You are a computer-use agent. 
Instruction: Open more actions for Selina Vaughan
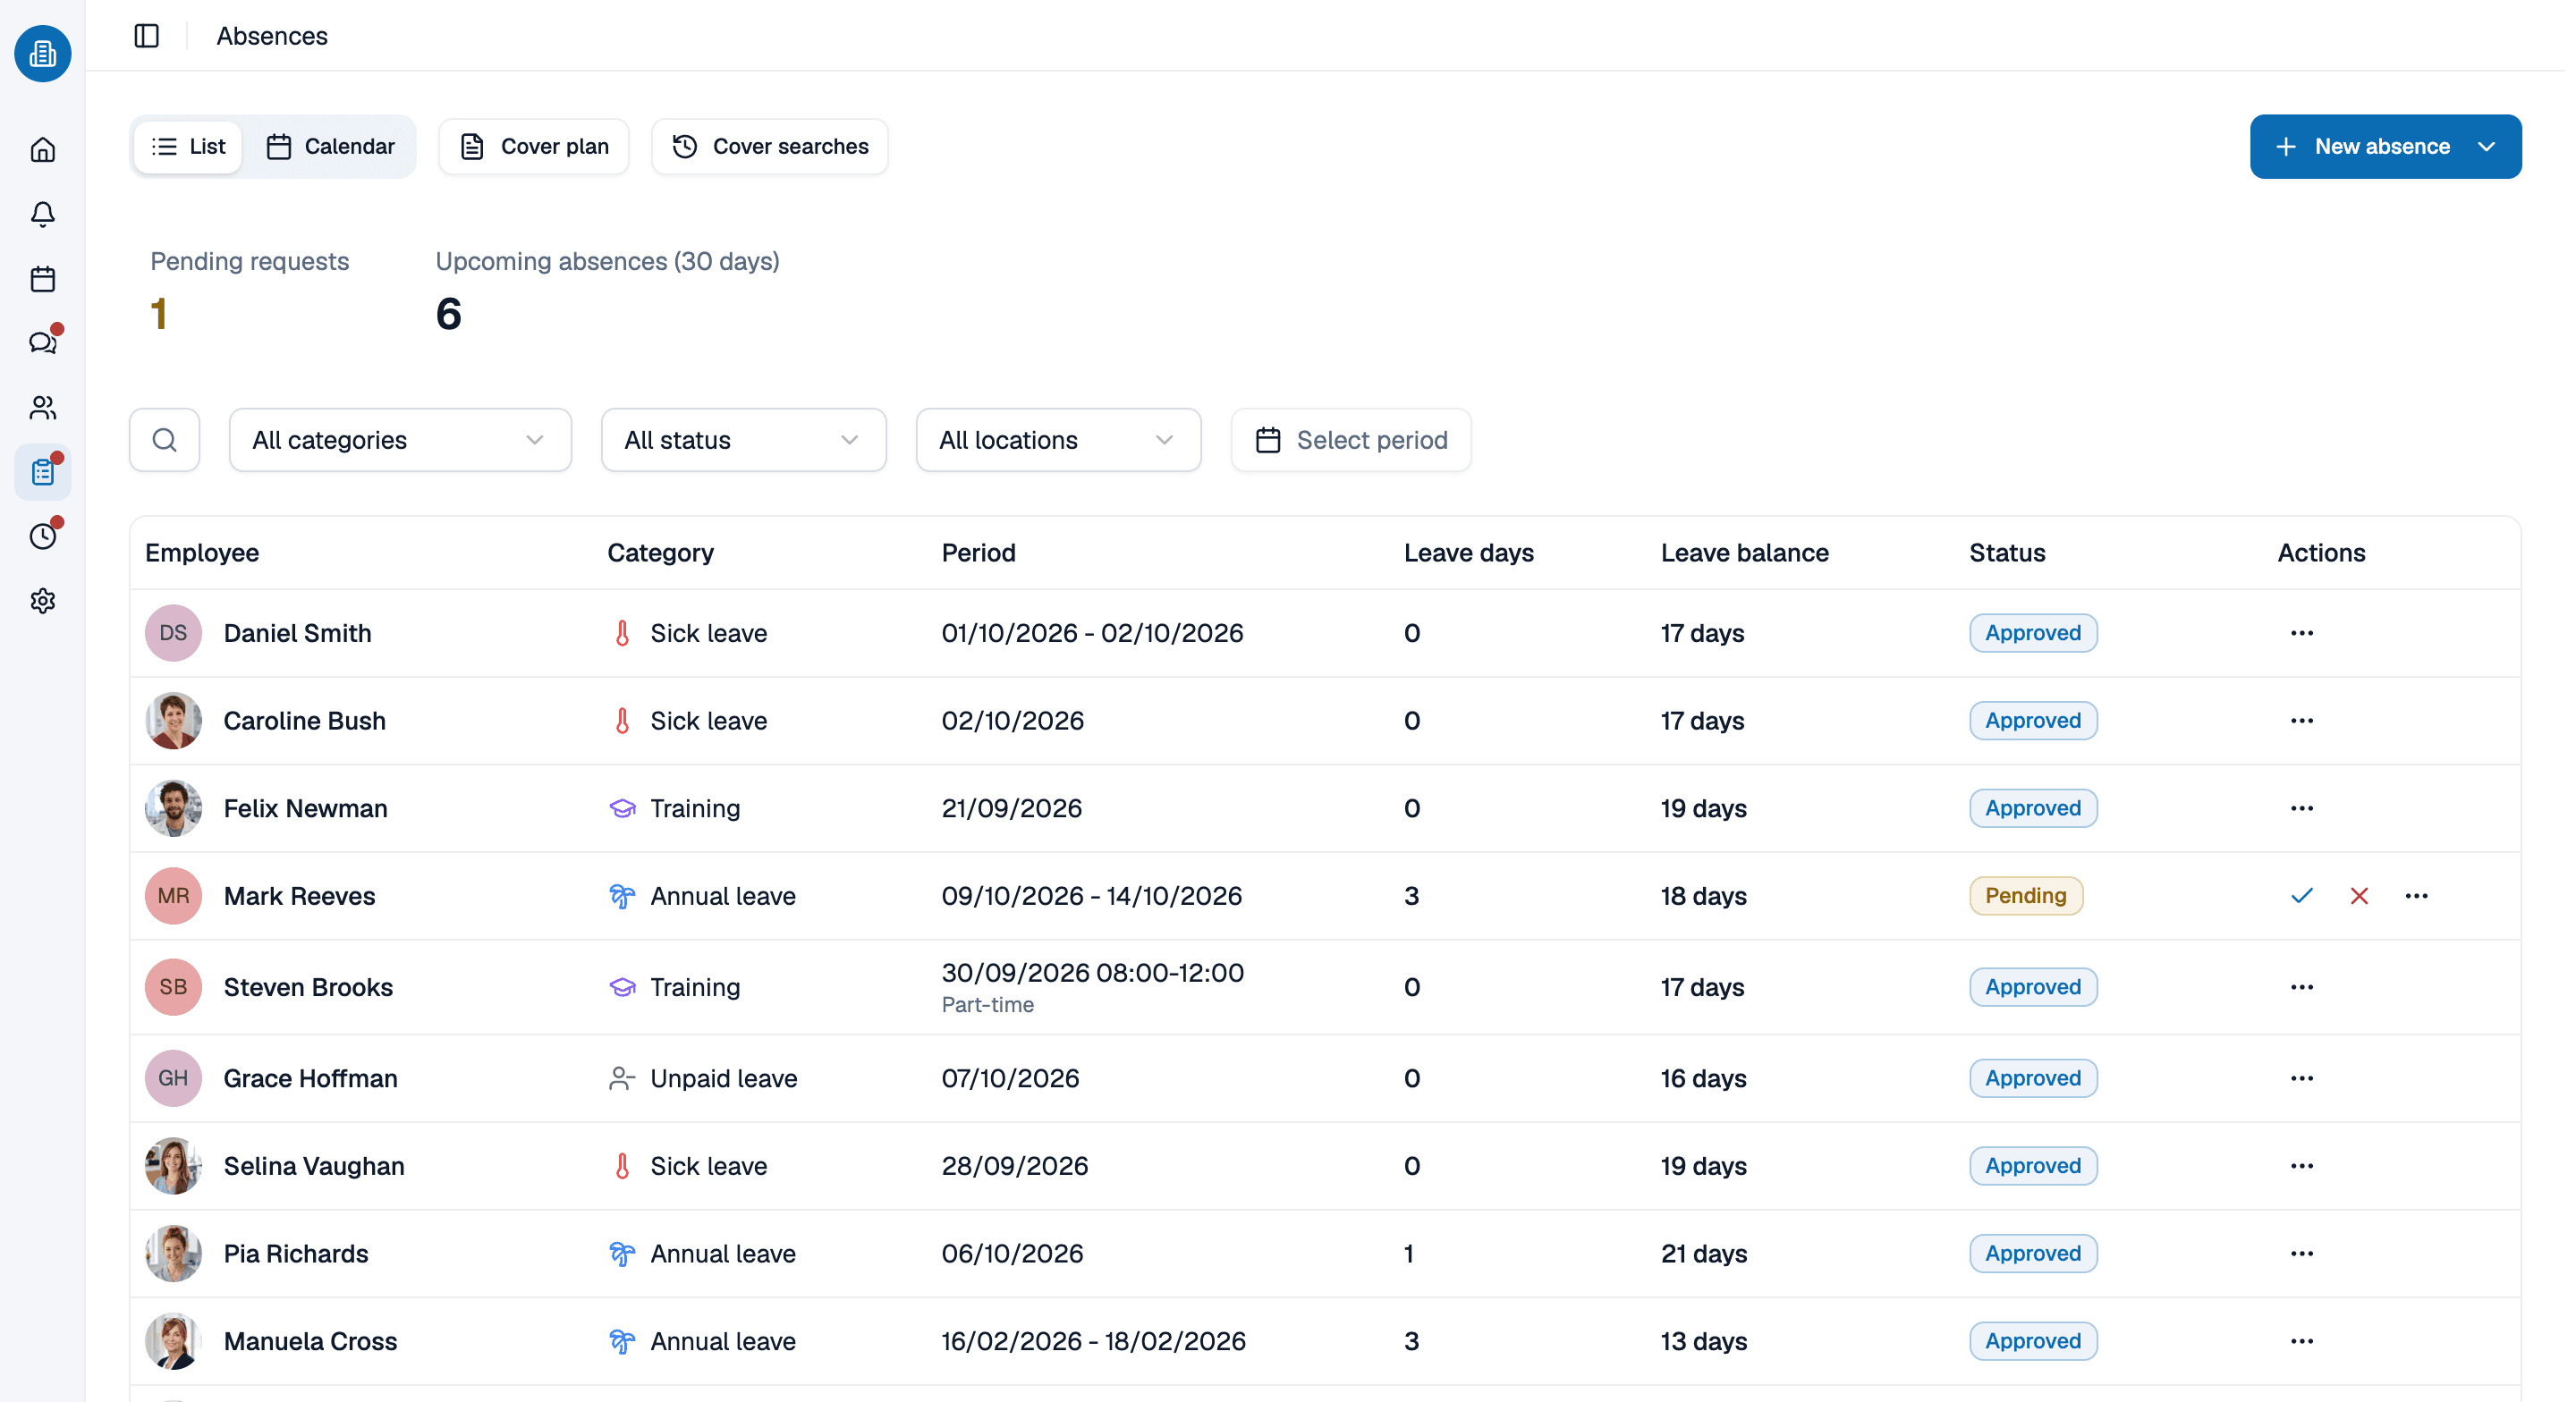coord(2302,1166)
